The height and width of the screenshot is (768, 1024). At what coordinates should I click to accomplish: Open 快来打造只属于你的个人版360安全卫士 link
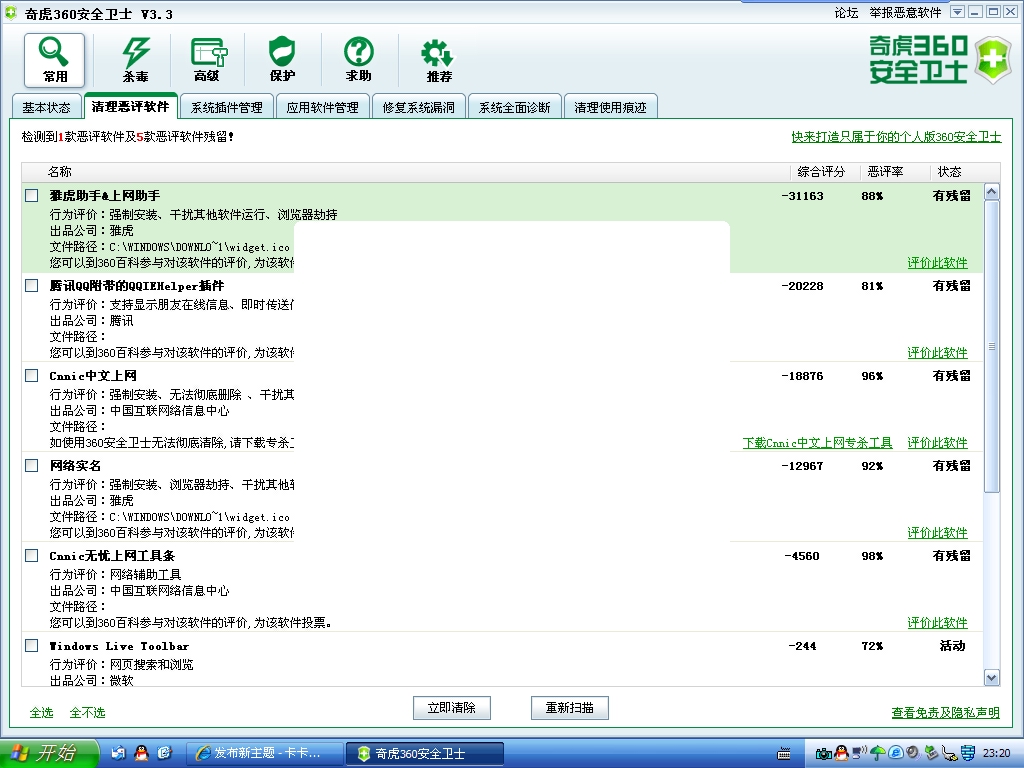point(896,136)
